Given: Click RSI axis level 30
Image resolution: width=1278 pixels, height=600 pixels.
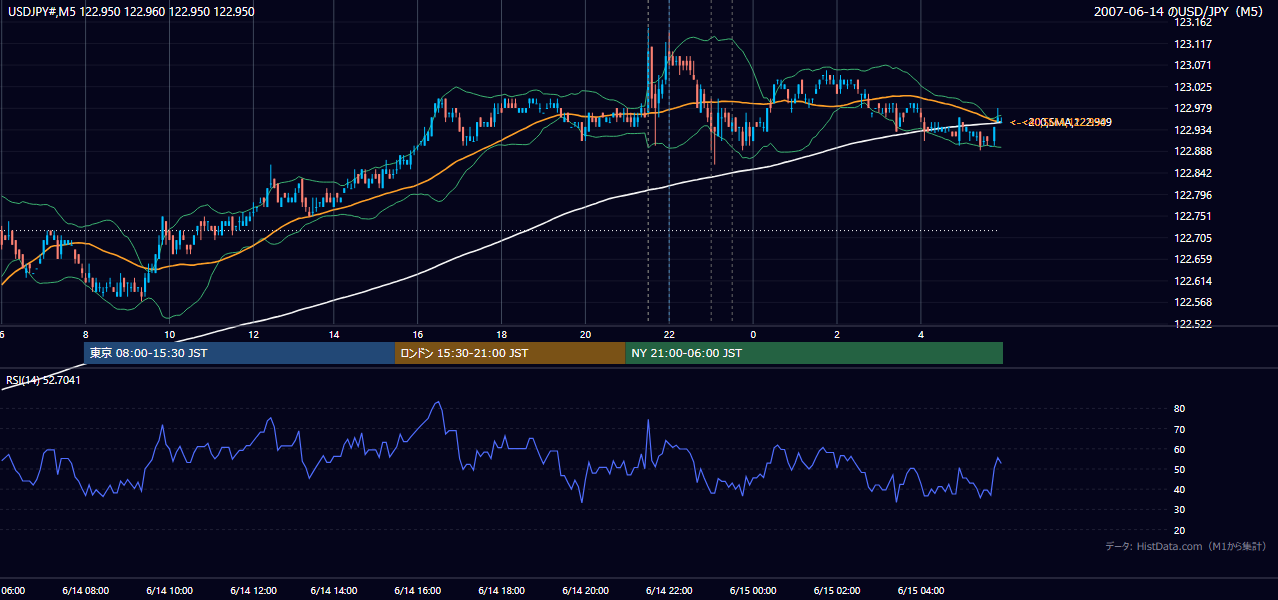Looking at the screenshot, I should [x=1179, y=509].
